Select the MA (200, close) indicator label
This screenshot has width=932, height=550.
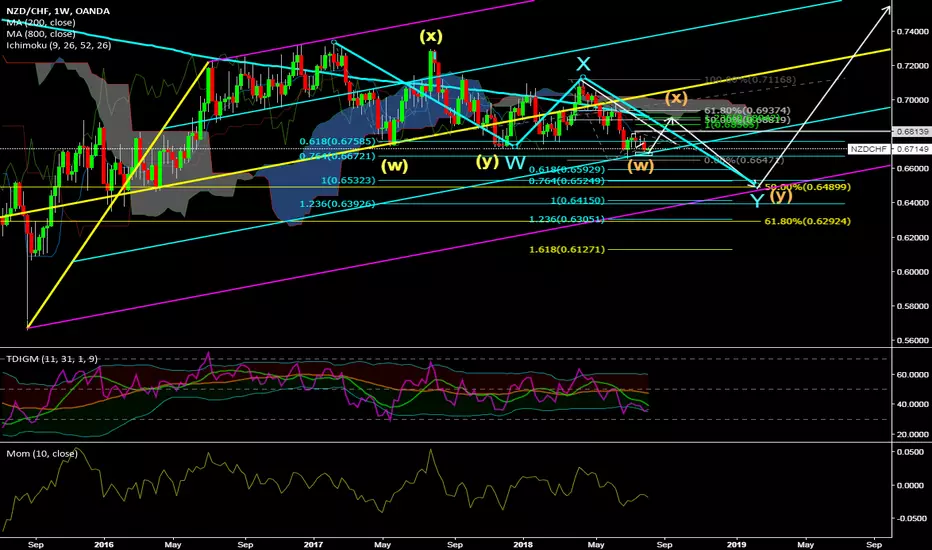(x=41, y=23)
